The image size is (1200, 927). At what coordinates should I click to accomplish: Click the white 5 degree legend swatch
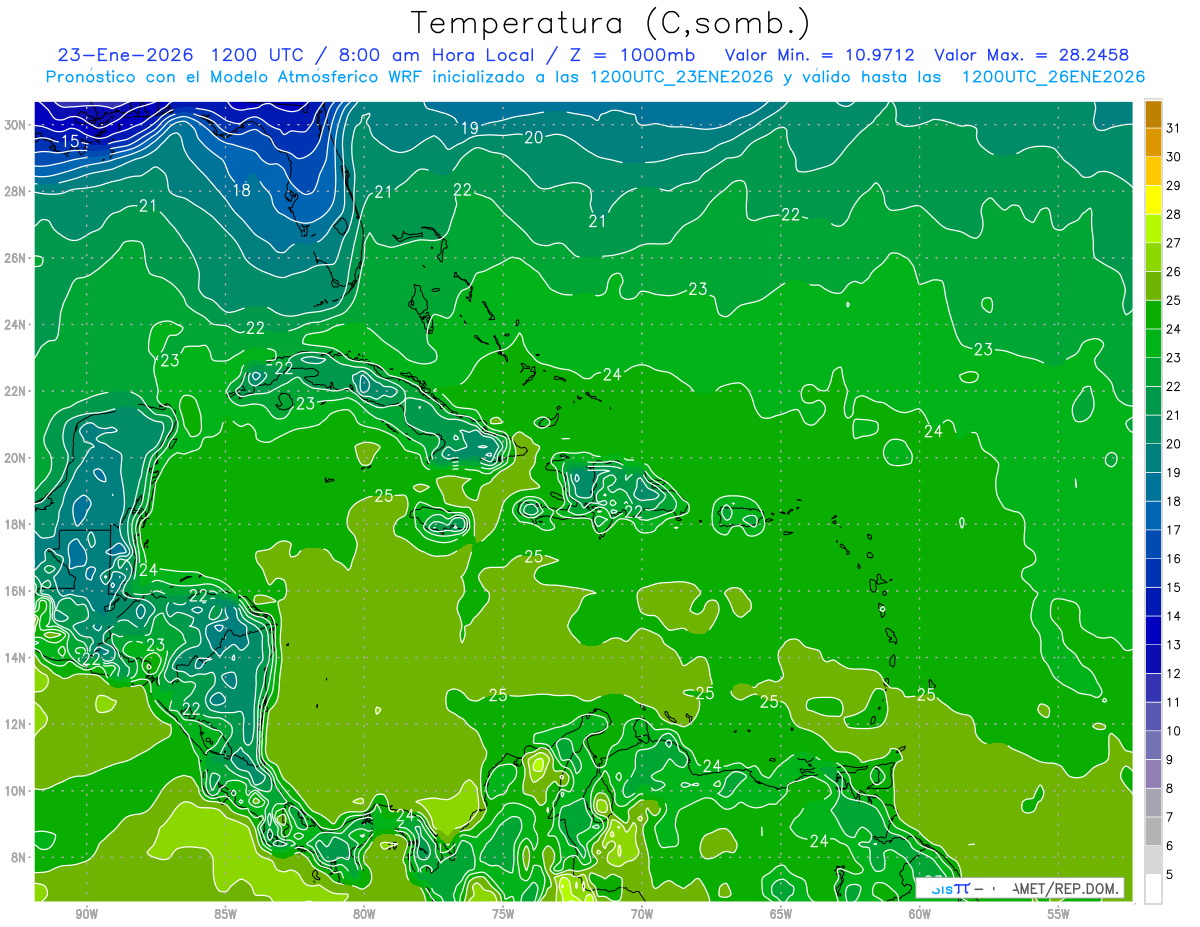pyautogui.click(x=1153, y=889)
